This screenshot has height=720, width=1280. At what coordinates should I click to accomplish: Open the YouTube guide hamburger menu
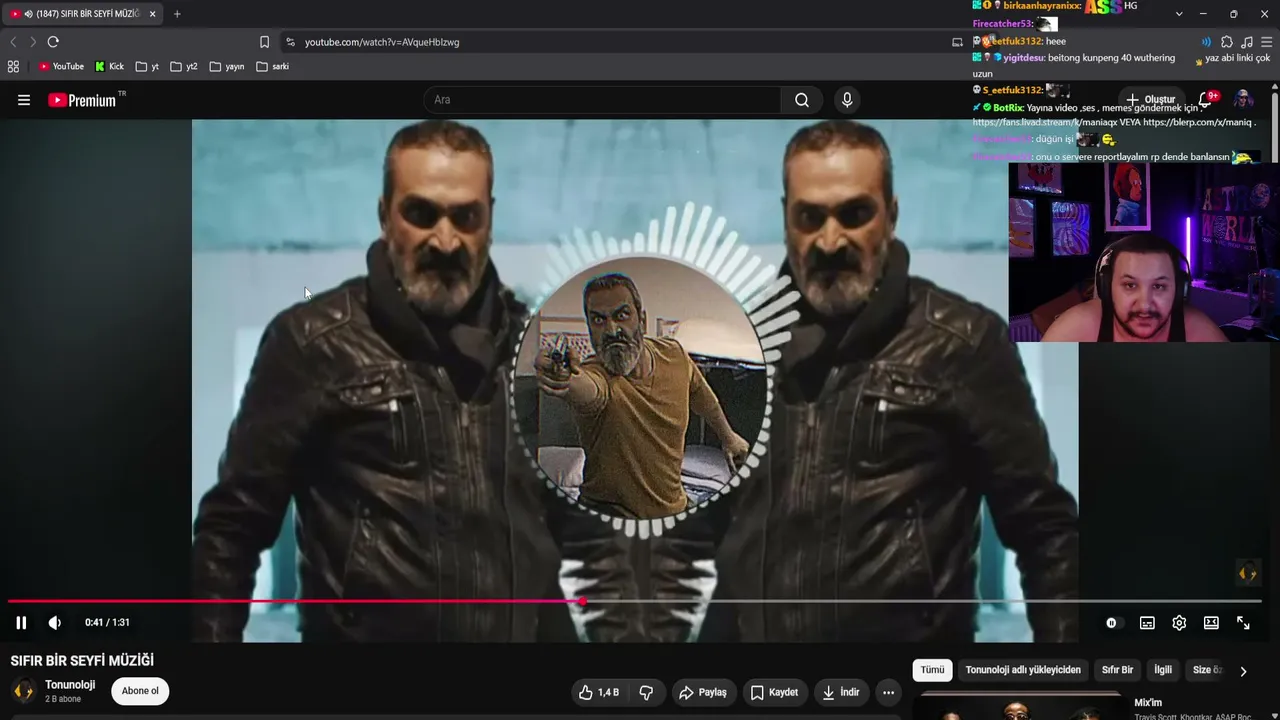[x=24, y=100]
